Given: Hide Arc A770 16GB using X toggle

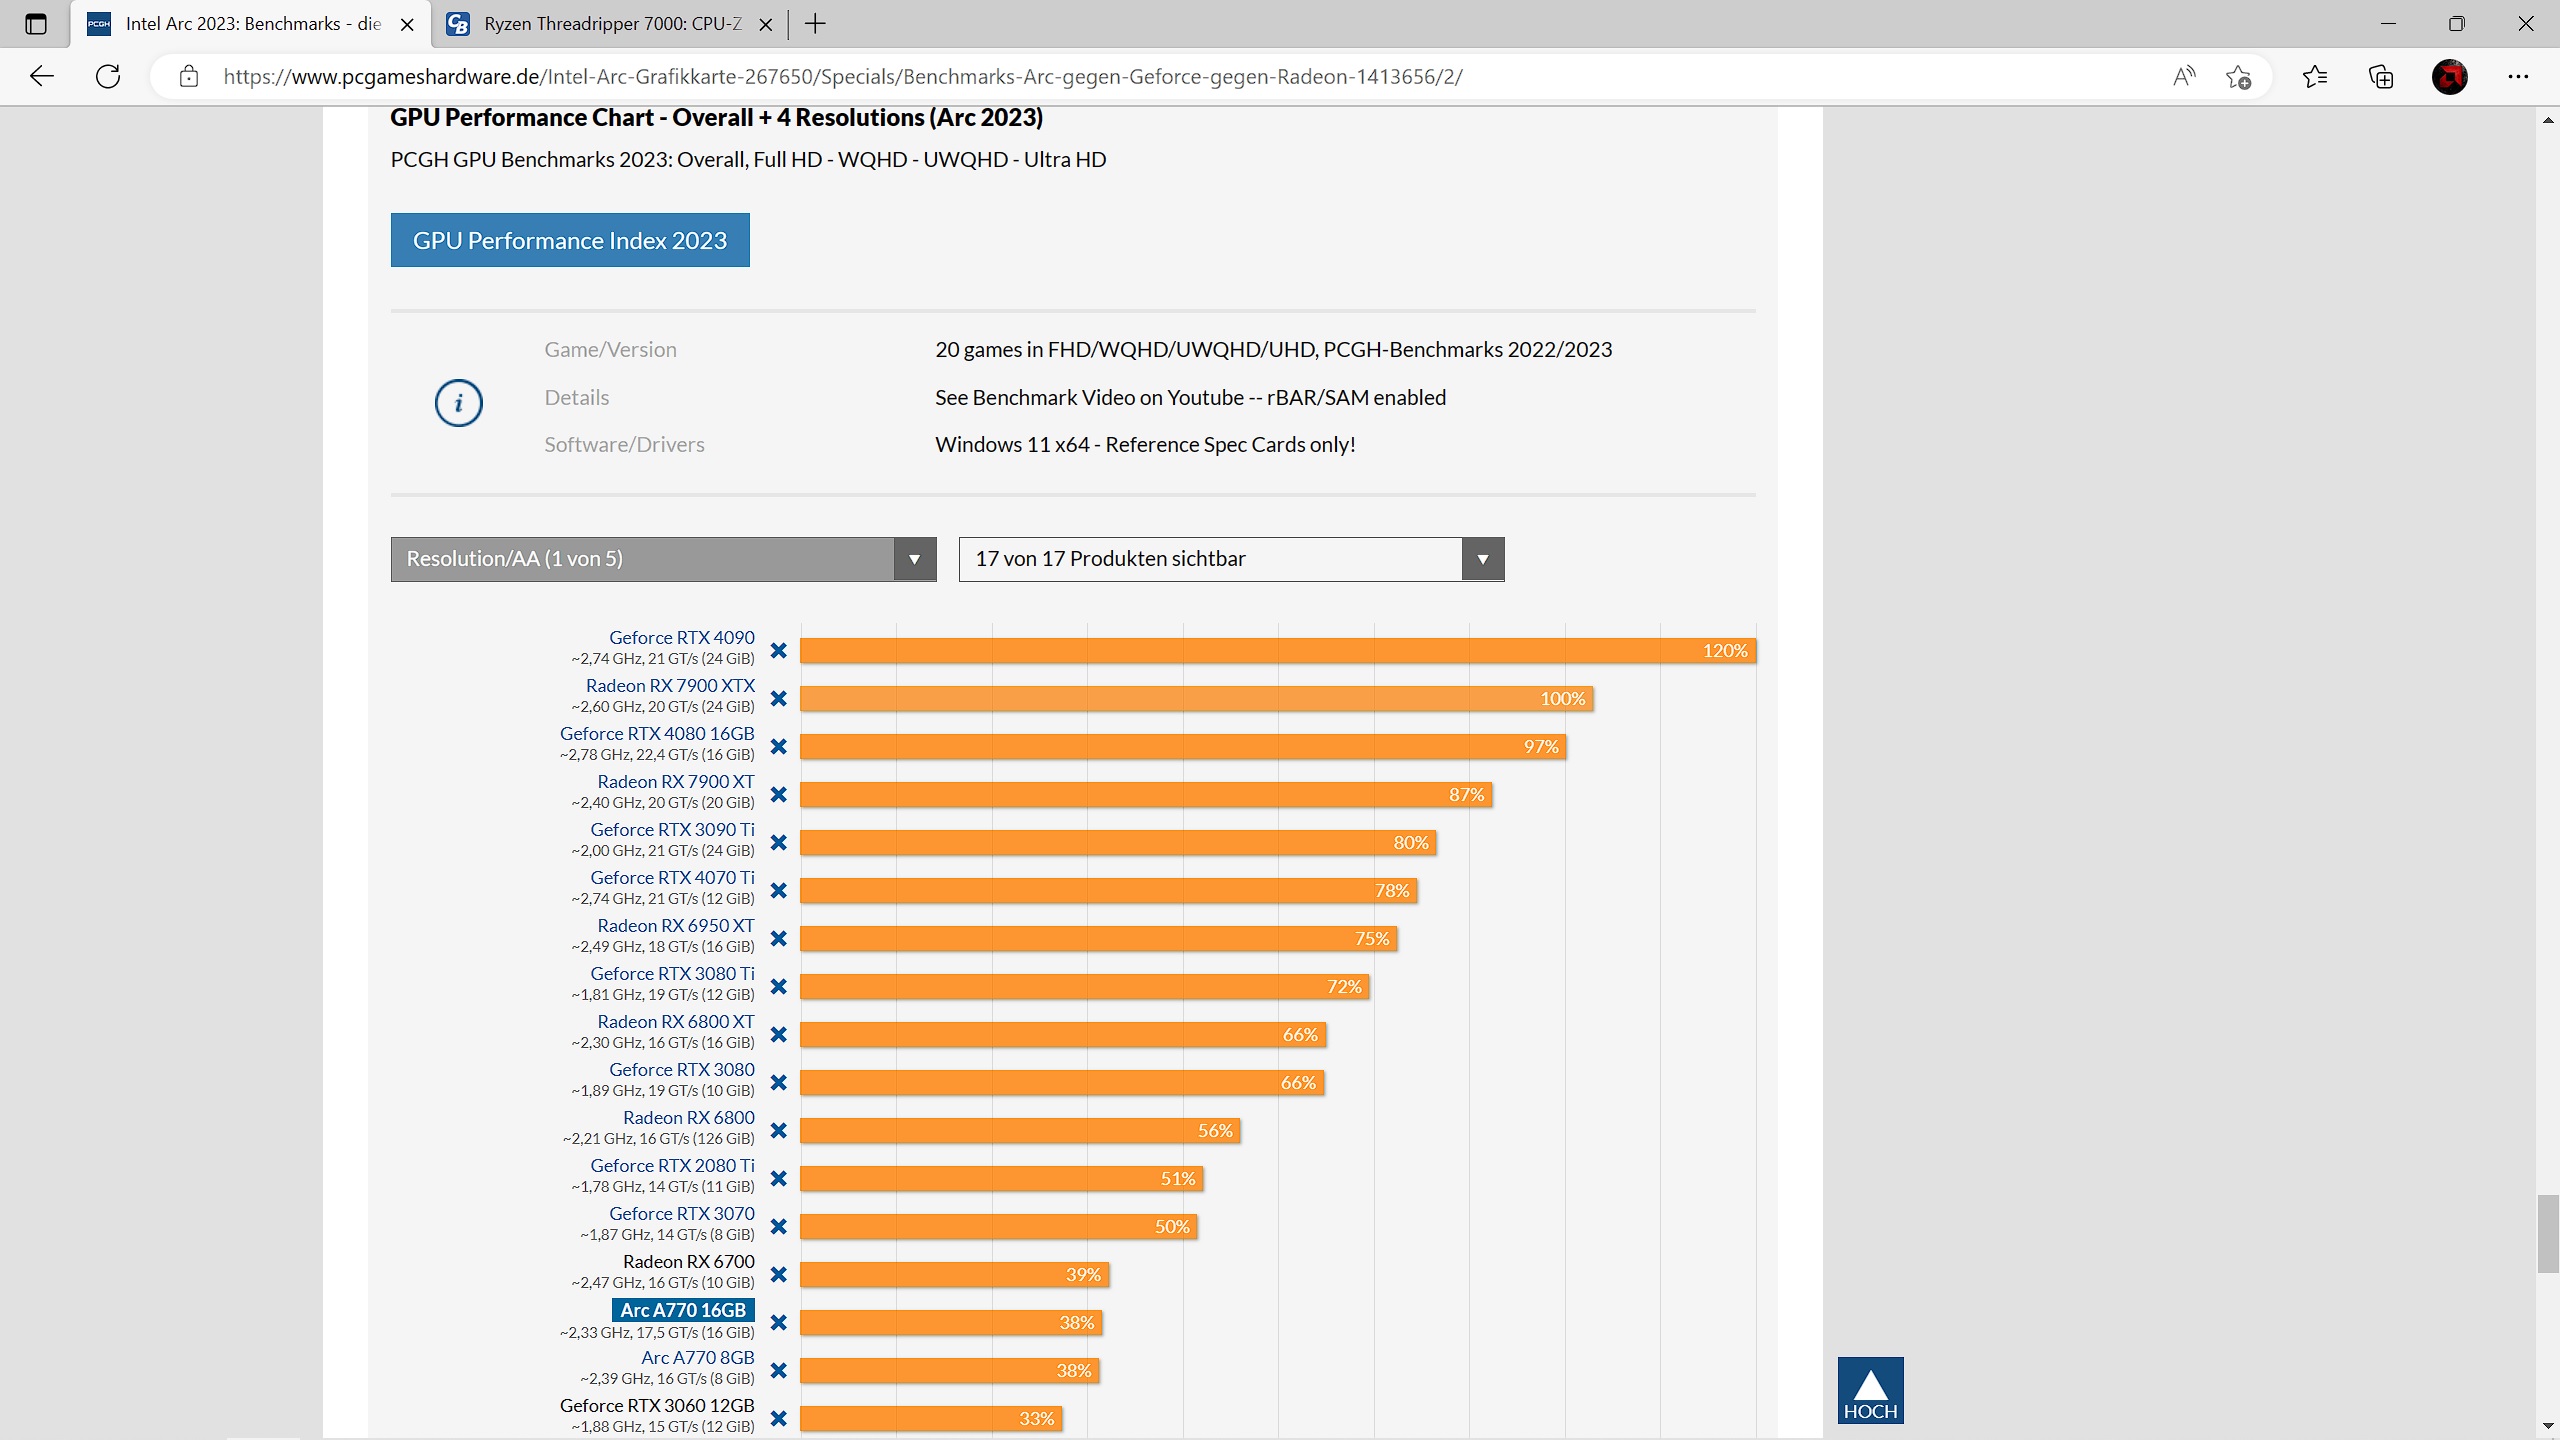Looking at the screenshot, I should point(779,1323).
